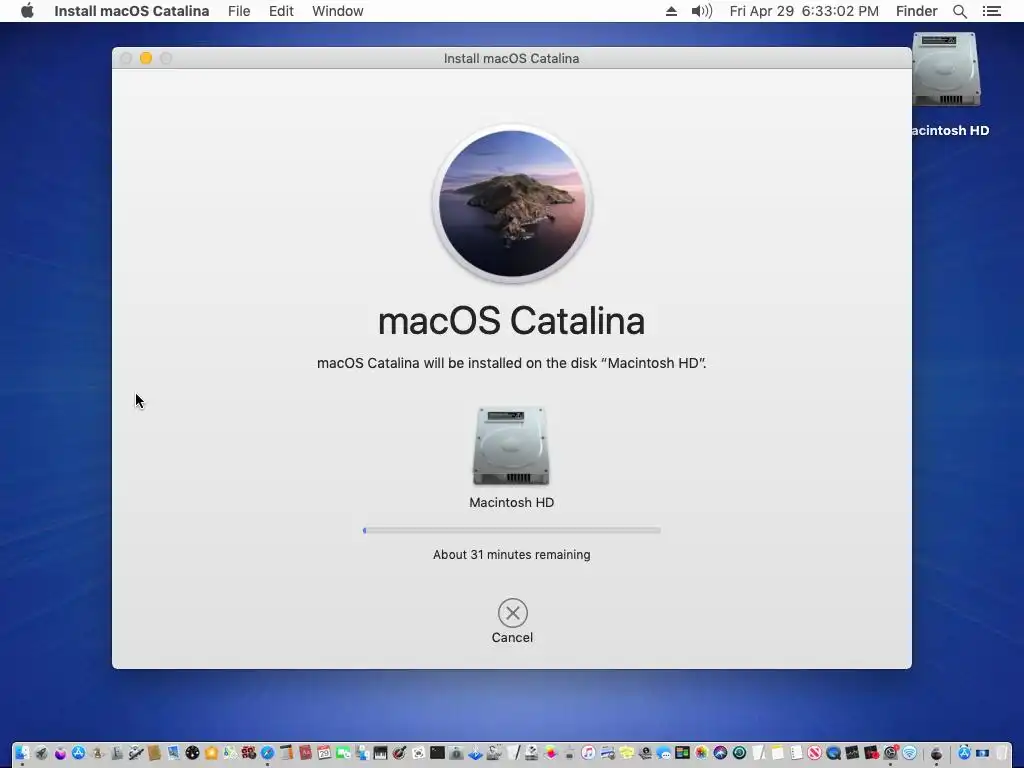Open Finder from the Dock

click(22, 753)
